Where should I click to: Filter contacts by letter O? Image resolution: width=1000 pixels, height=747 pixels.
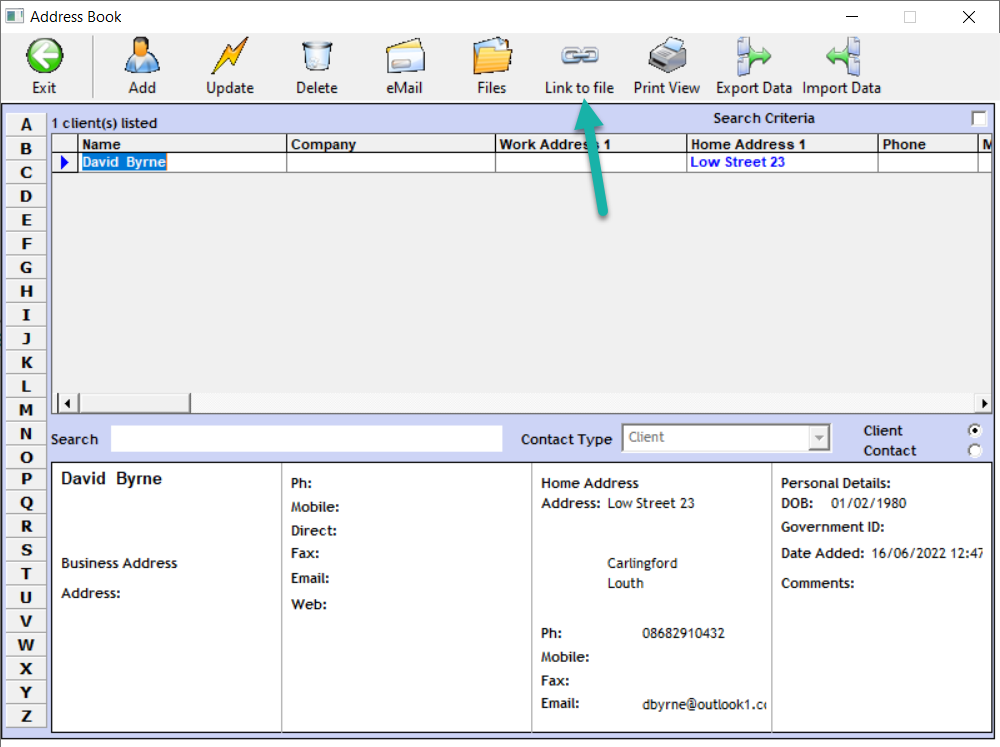[26, 457]
